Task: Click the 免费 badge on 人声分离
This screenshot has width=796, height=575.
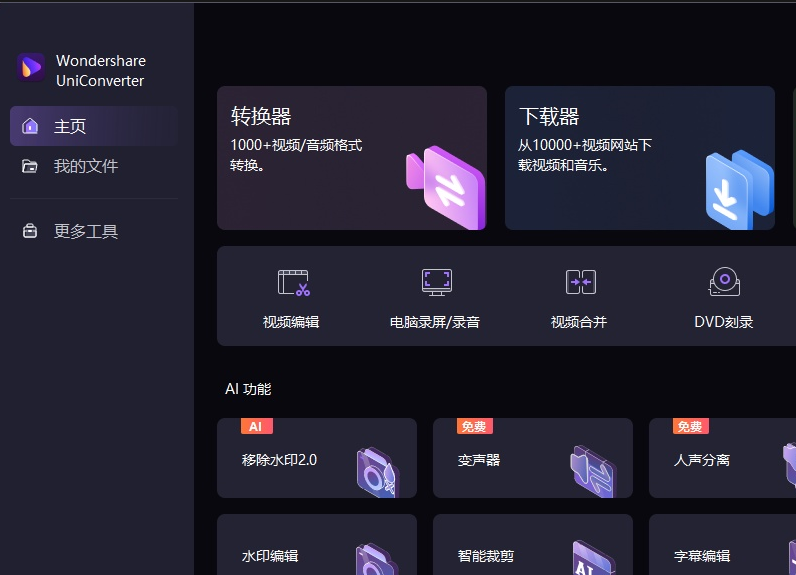Action: click(691, 426)
